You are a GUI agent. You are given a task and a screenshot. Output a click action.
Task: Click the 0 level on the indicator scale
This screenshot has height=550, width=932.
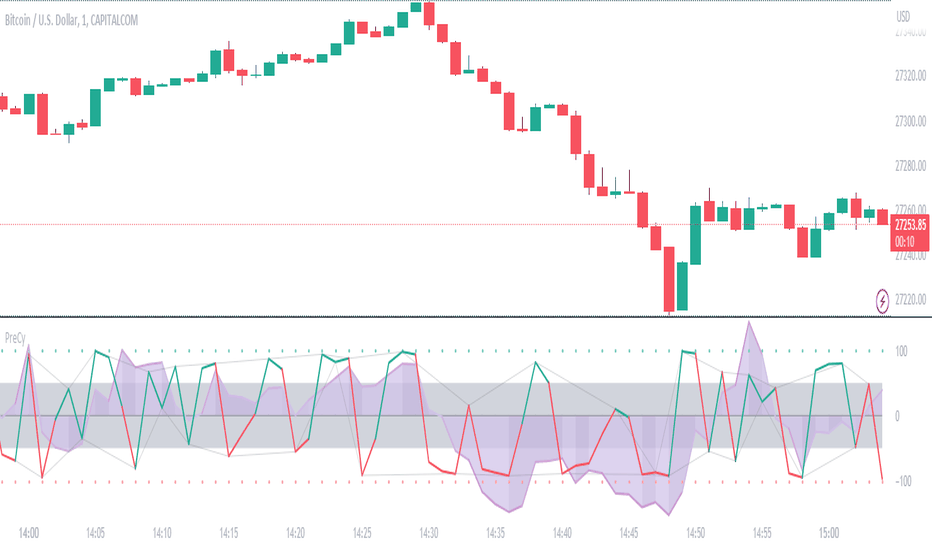898,416
